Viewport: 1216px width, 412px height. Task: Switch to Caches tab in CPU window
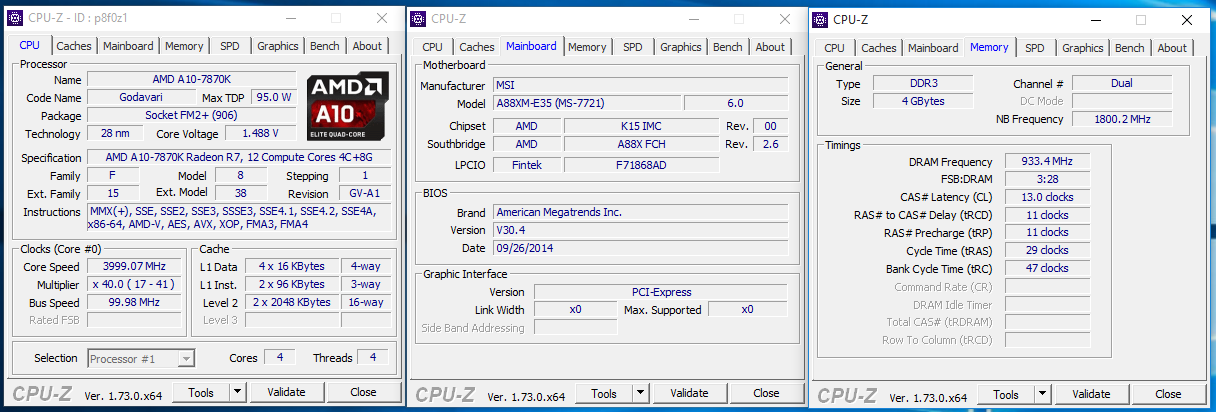point(74,46)
